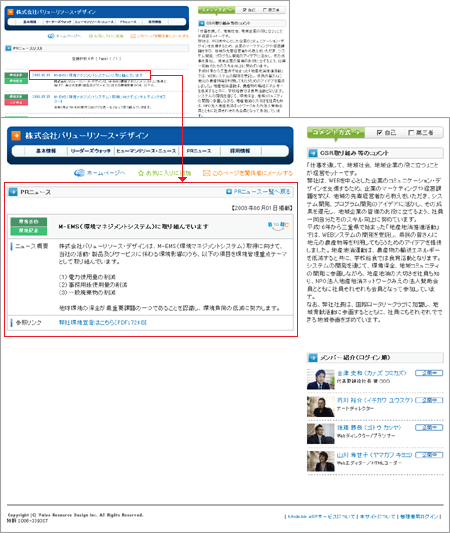Click the envelope icon in the upper small page
Image resolution: width=450 pixels, height=533 pixels.
tap(133, 36)
